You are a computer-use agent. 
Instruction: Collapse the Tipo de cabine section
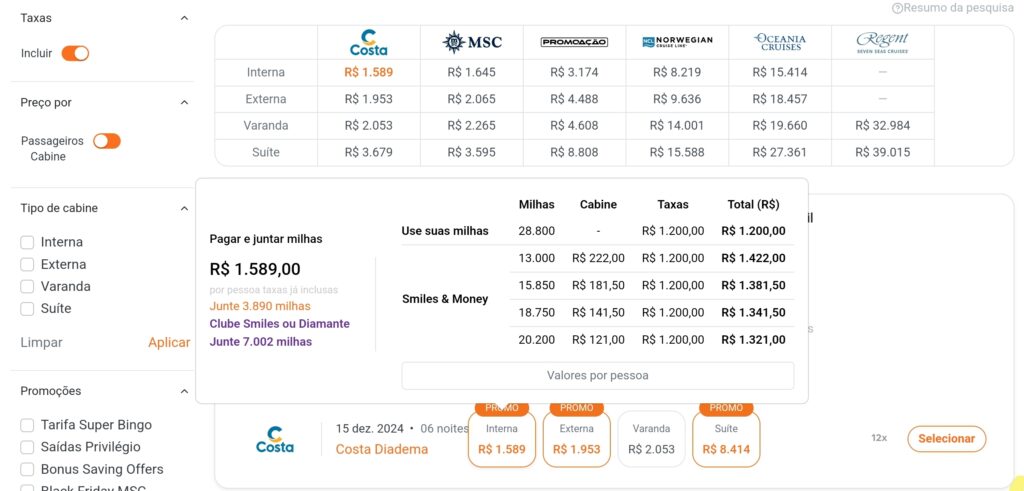(x=184, y=208)
